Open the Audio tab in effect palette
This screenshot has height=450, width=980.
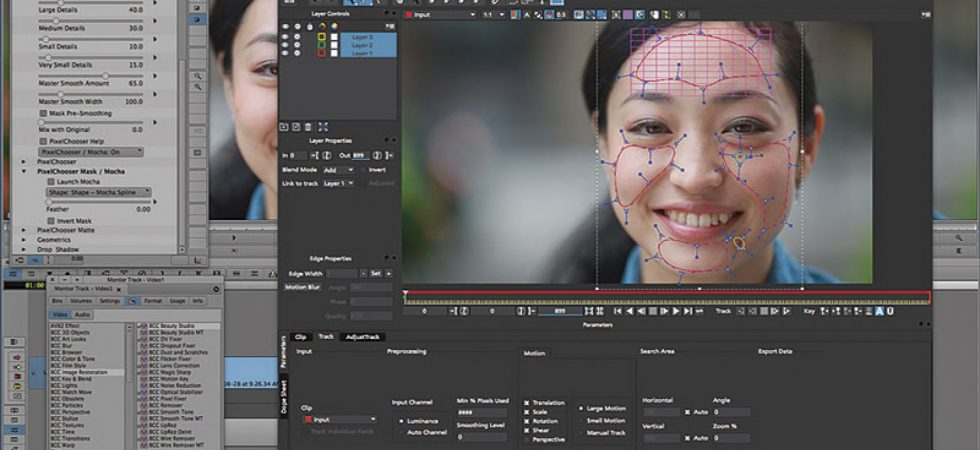[82, 314]
